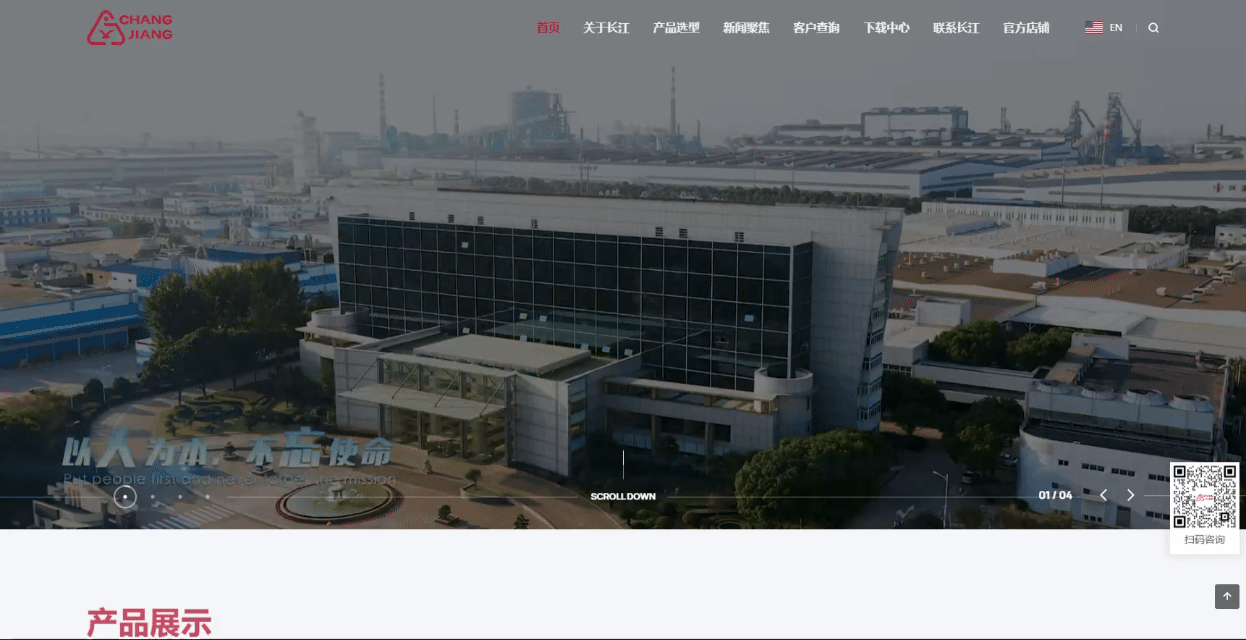
Task: Expand the 新闻聚焦 navigation menu
Action: (x=746, y=28)
